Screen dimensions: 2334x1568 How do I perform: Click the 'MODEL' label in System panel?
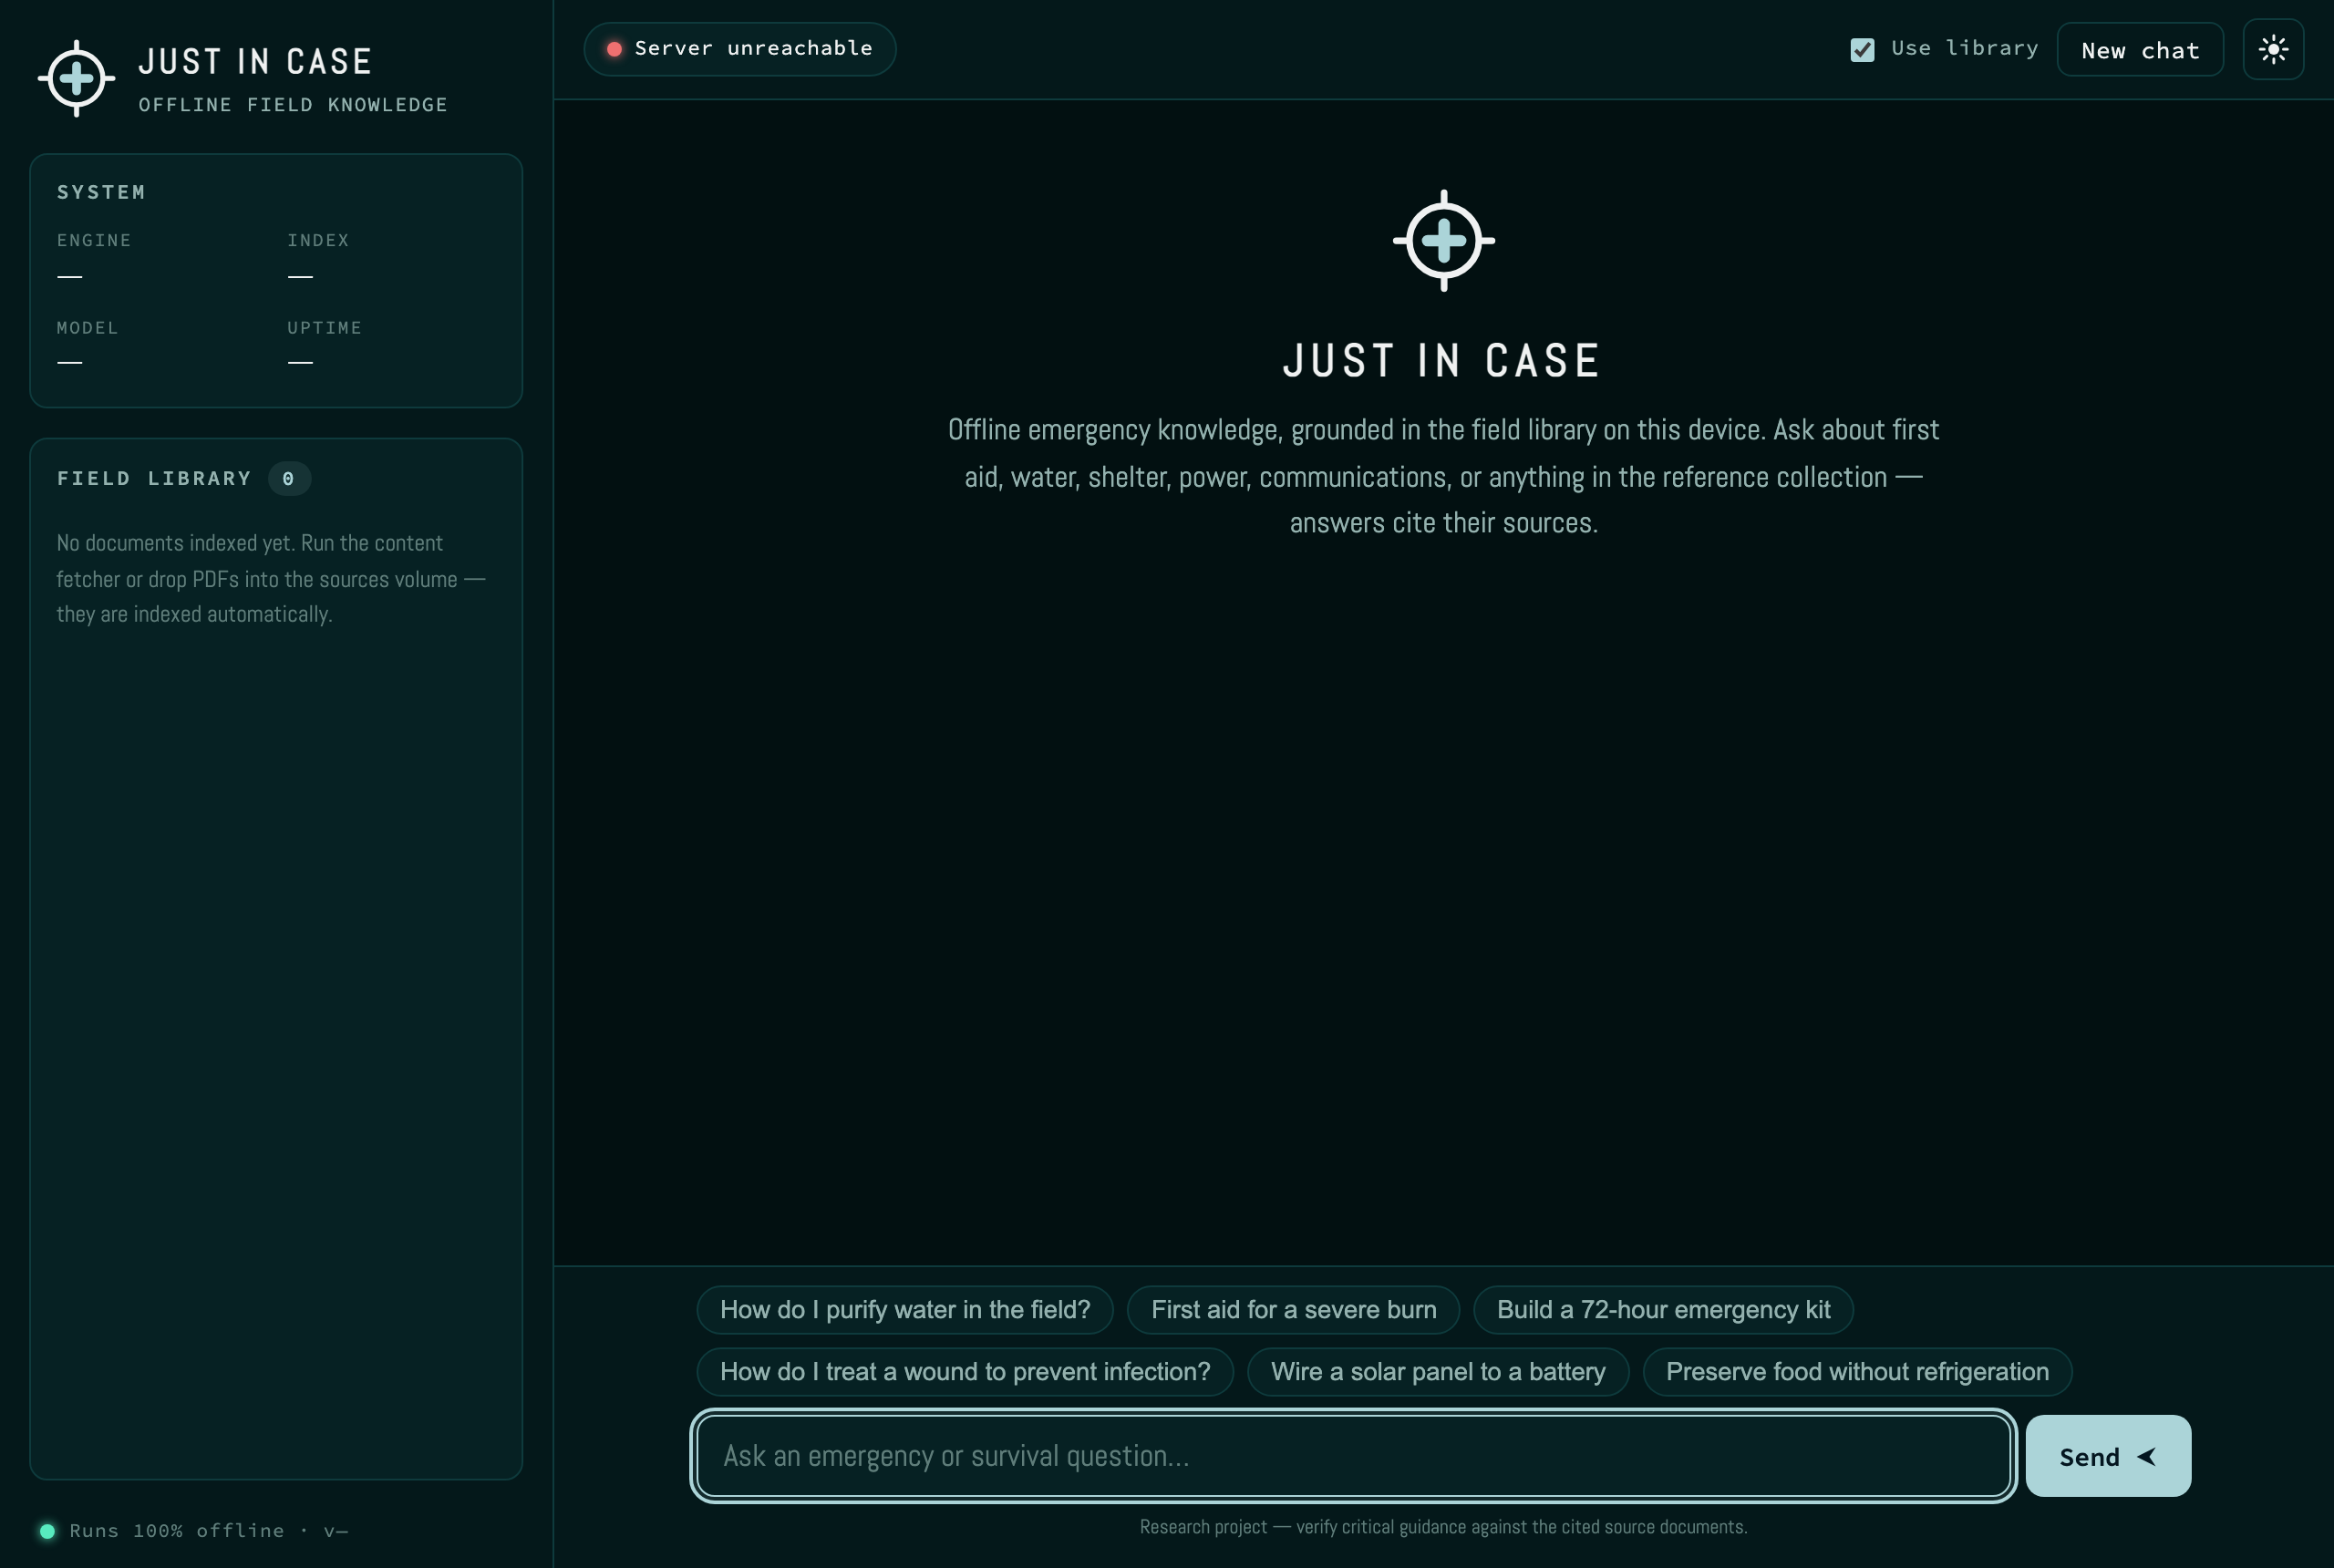click(87, 328)
